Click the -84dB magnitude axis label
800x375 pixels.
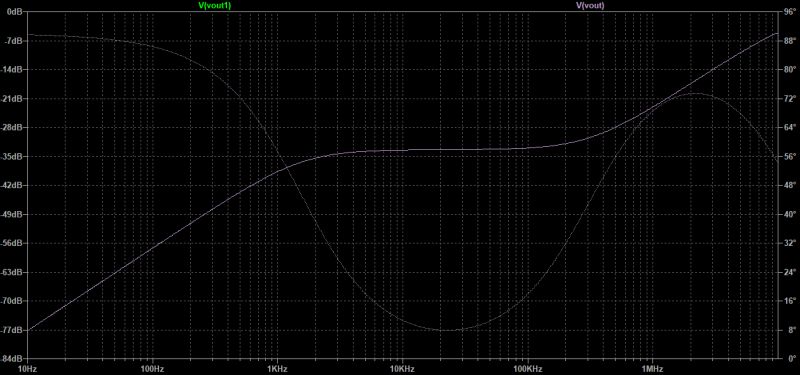click(x=12, y=359)
